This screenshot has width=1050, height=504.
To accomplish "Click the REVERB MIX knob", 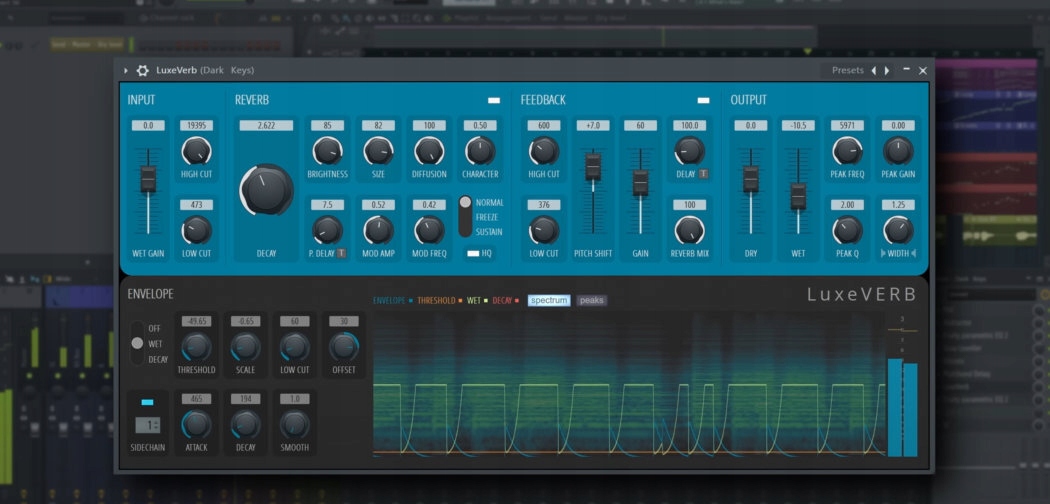I will 689,230.
